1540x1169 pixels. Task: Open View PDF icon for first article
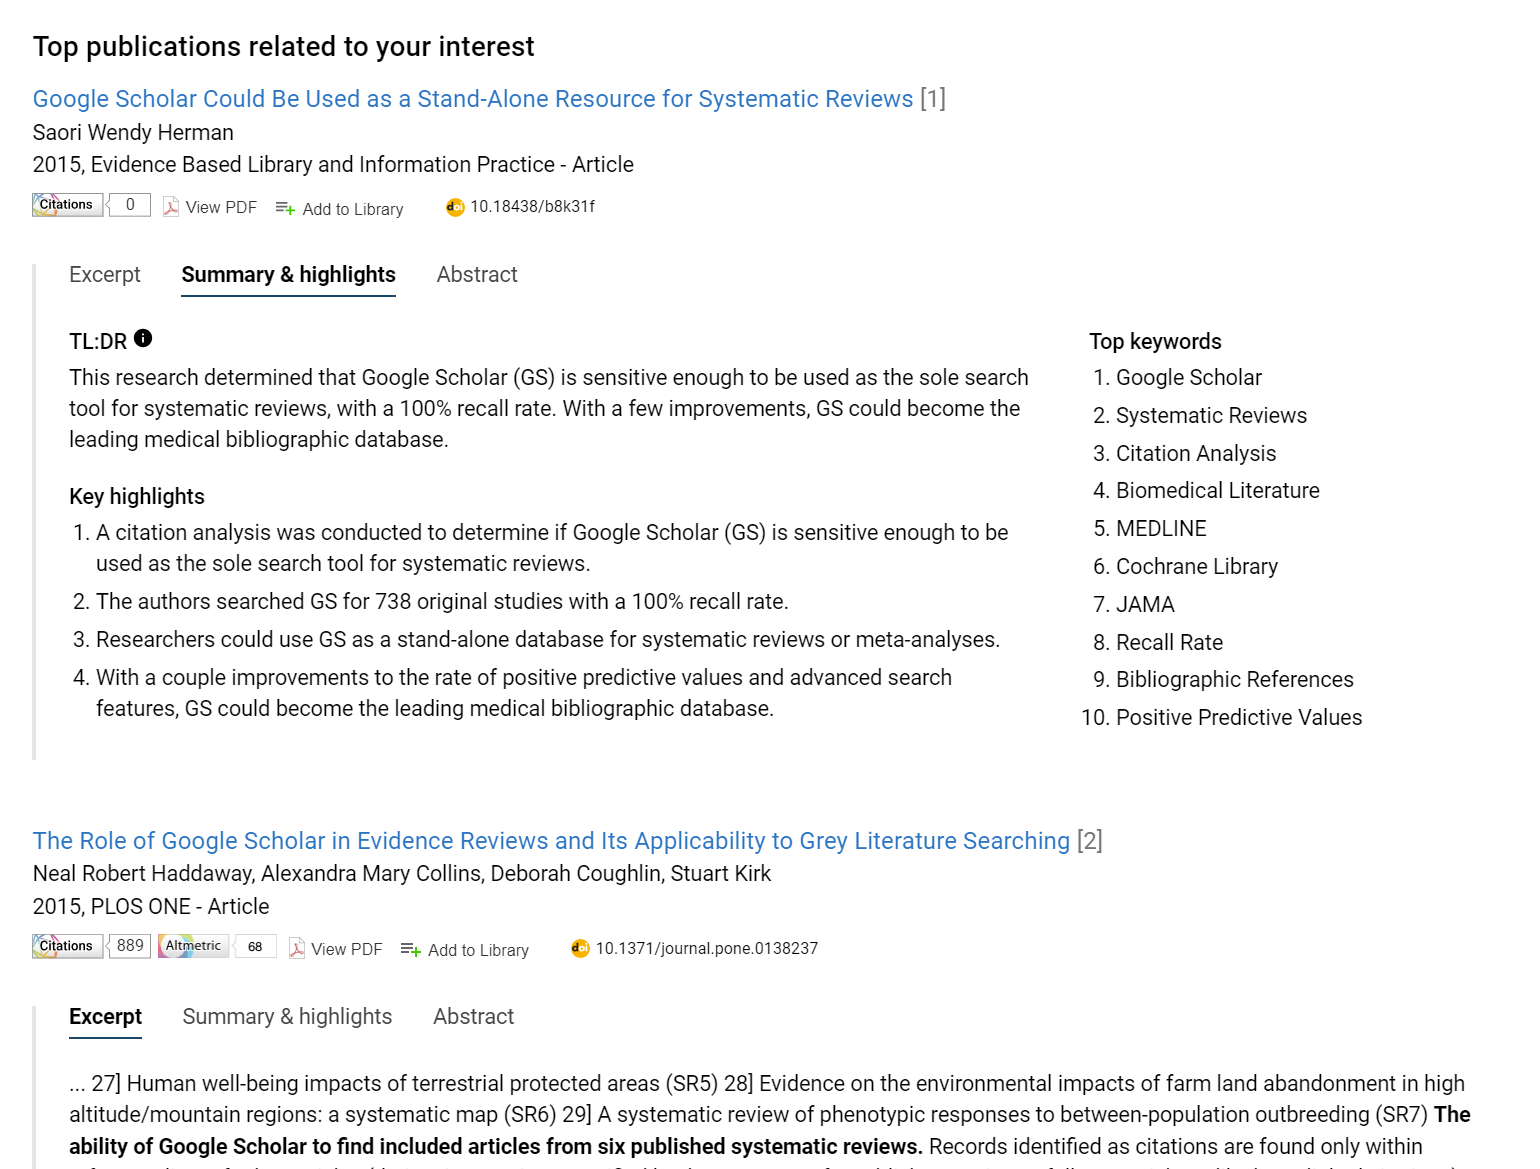point(171,207)
